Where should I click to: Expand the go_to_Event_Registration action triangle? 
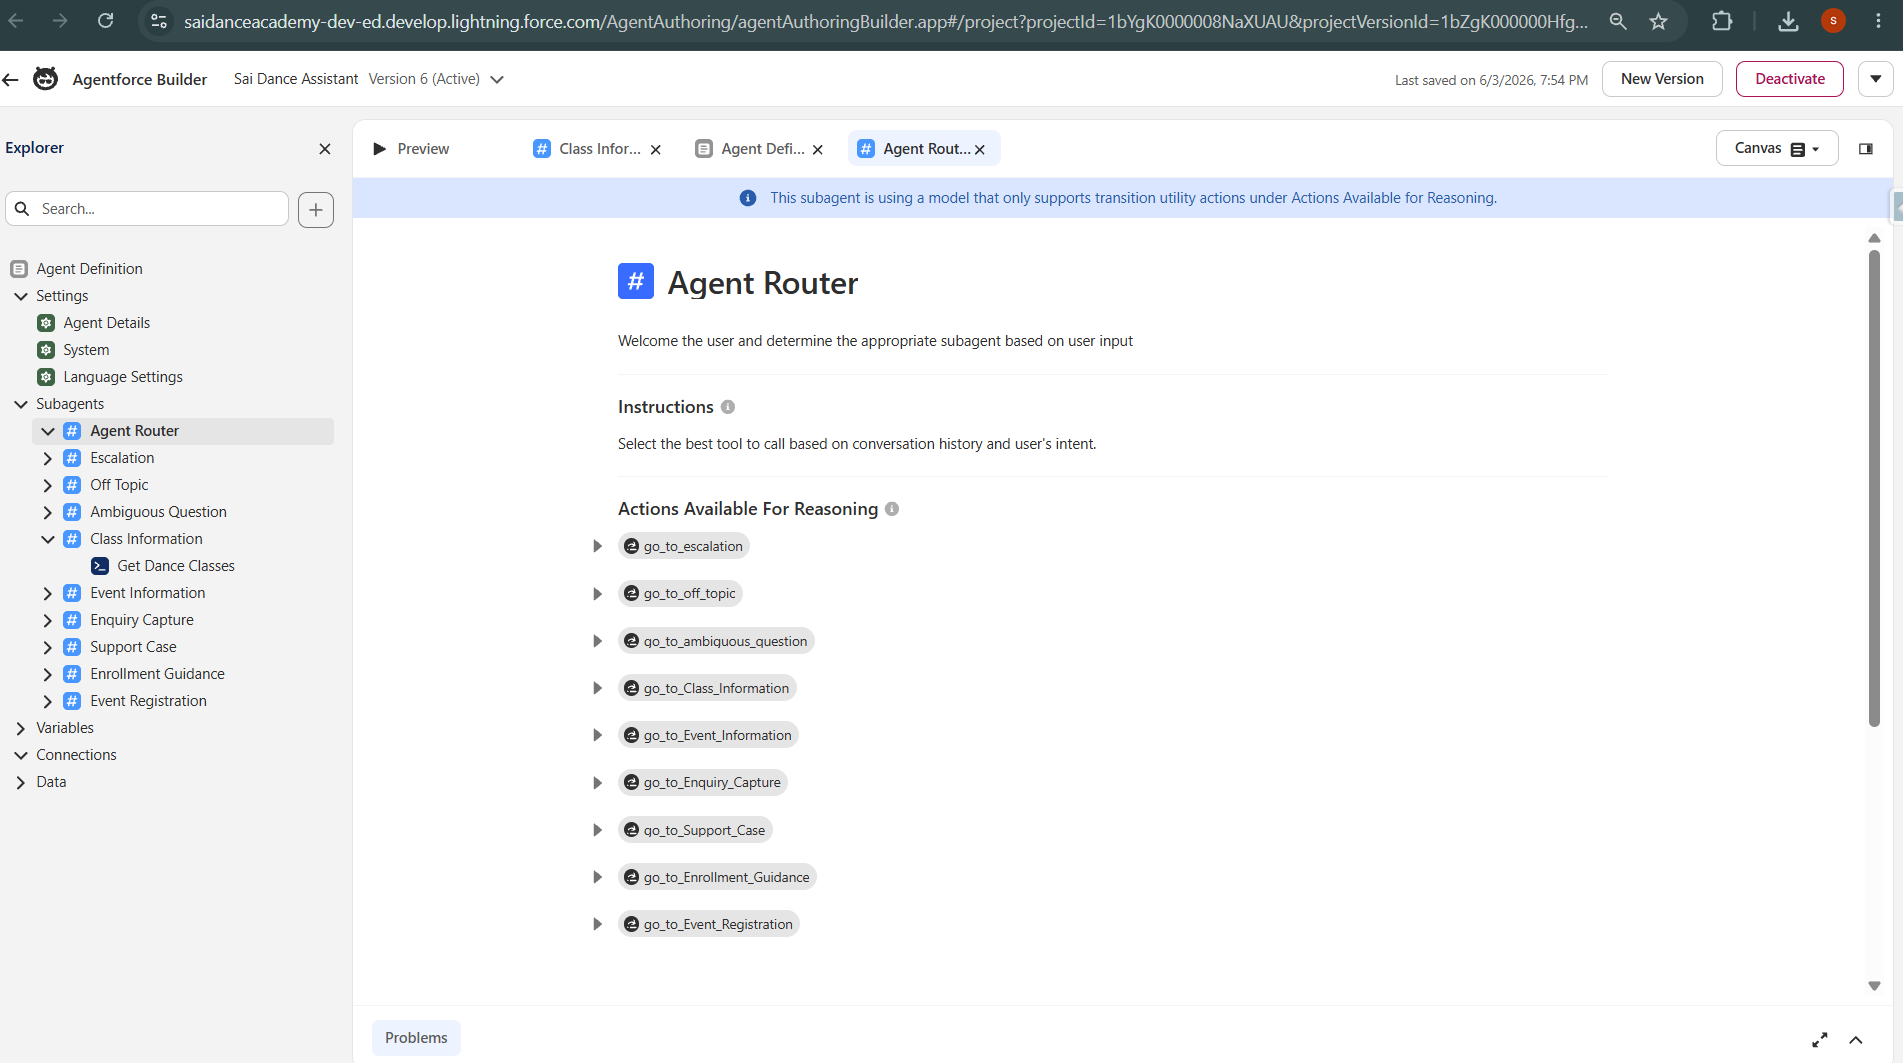(x=597, y=924)
